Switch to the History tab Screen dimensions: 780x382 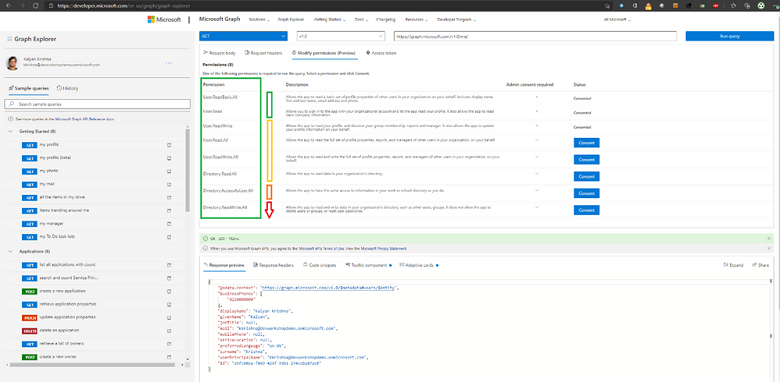[x=68, y=89]
